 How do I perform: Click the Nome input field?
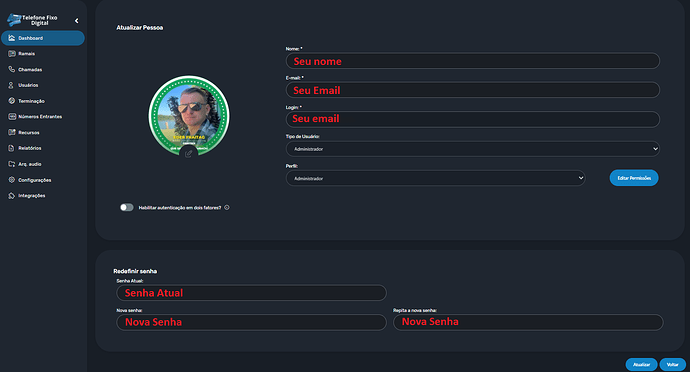[x=473, y=61]
